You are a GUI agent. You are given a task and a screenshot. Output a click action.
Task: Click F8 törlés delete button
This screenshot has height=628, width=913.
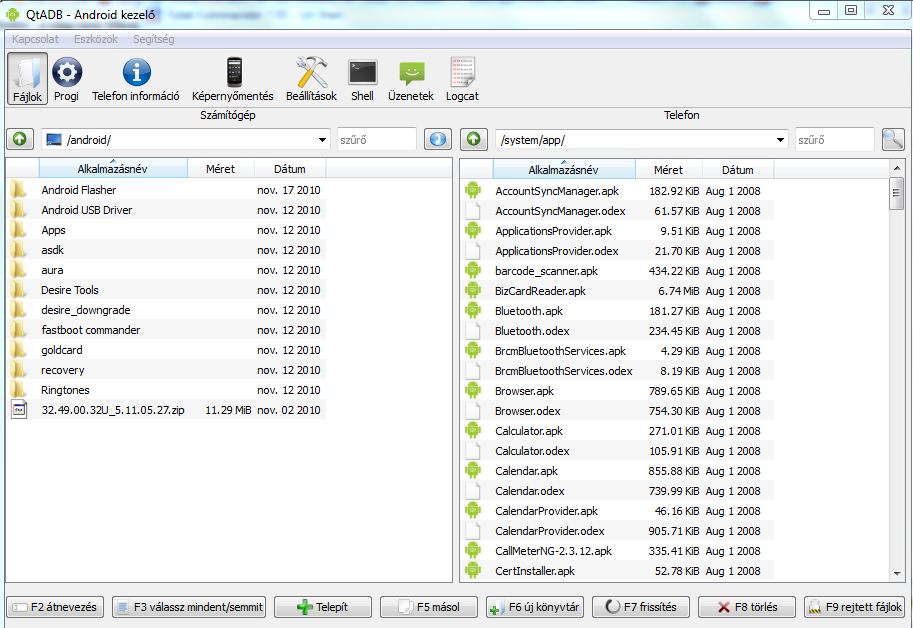(746, 606)
